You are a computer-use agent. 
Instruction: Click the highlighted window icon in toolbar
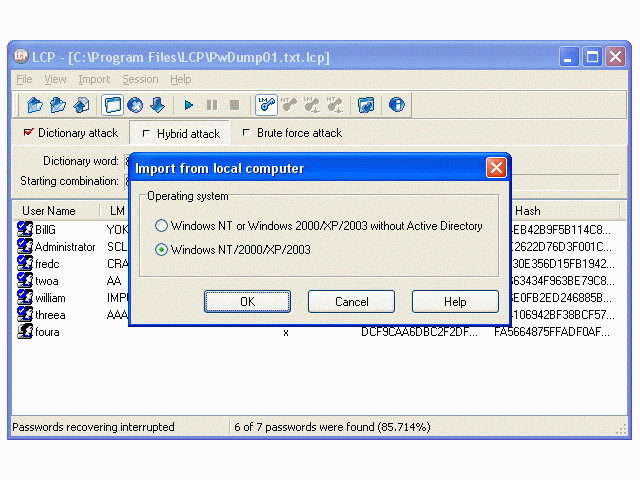click(x=113, y=105)
